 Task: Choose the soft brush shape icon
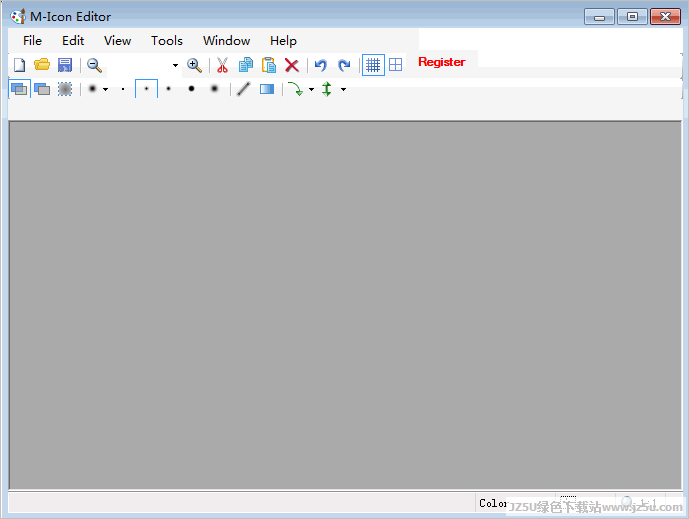(92, 89)
